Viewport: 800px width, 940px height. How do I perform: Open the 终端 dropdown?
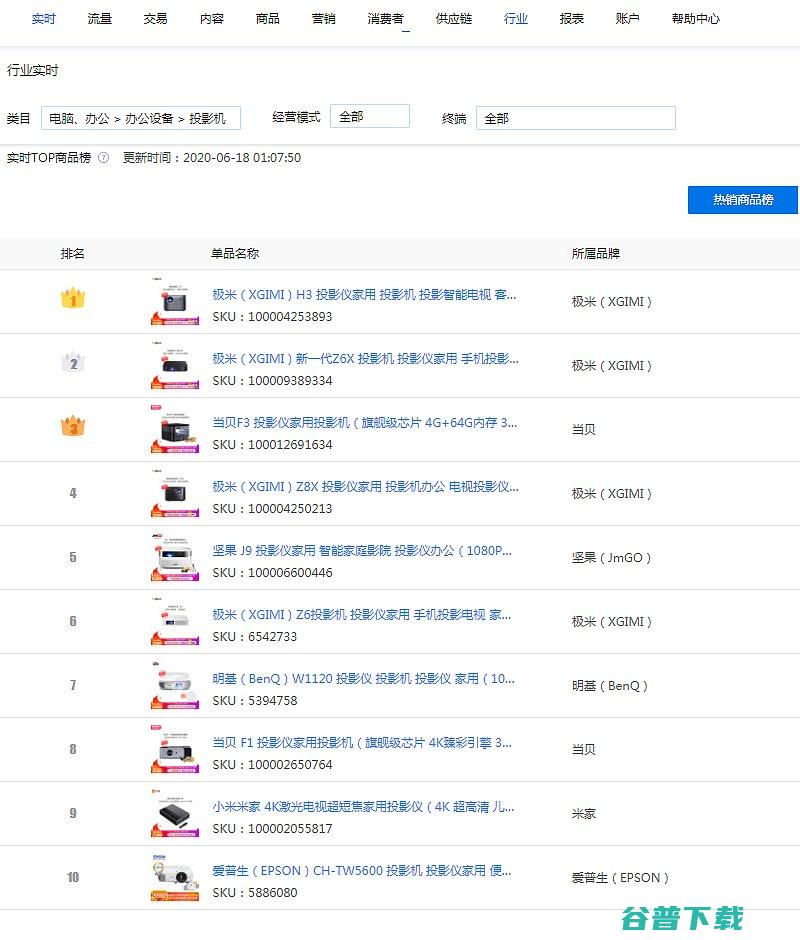[x=576, y=118]
